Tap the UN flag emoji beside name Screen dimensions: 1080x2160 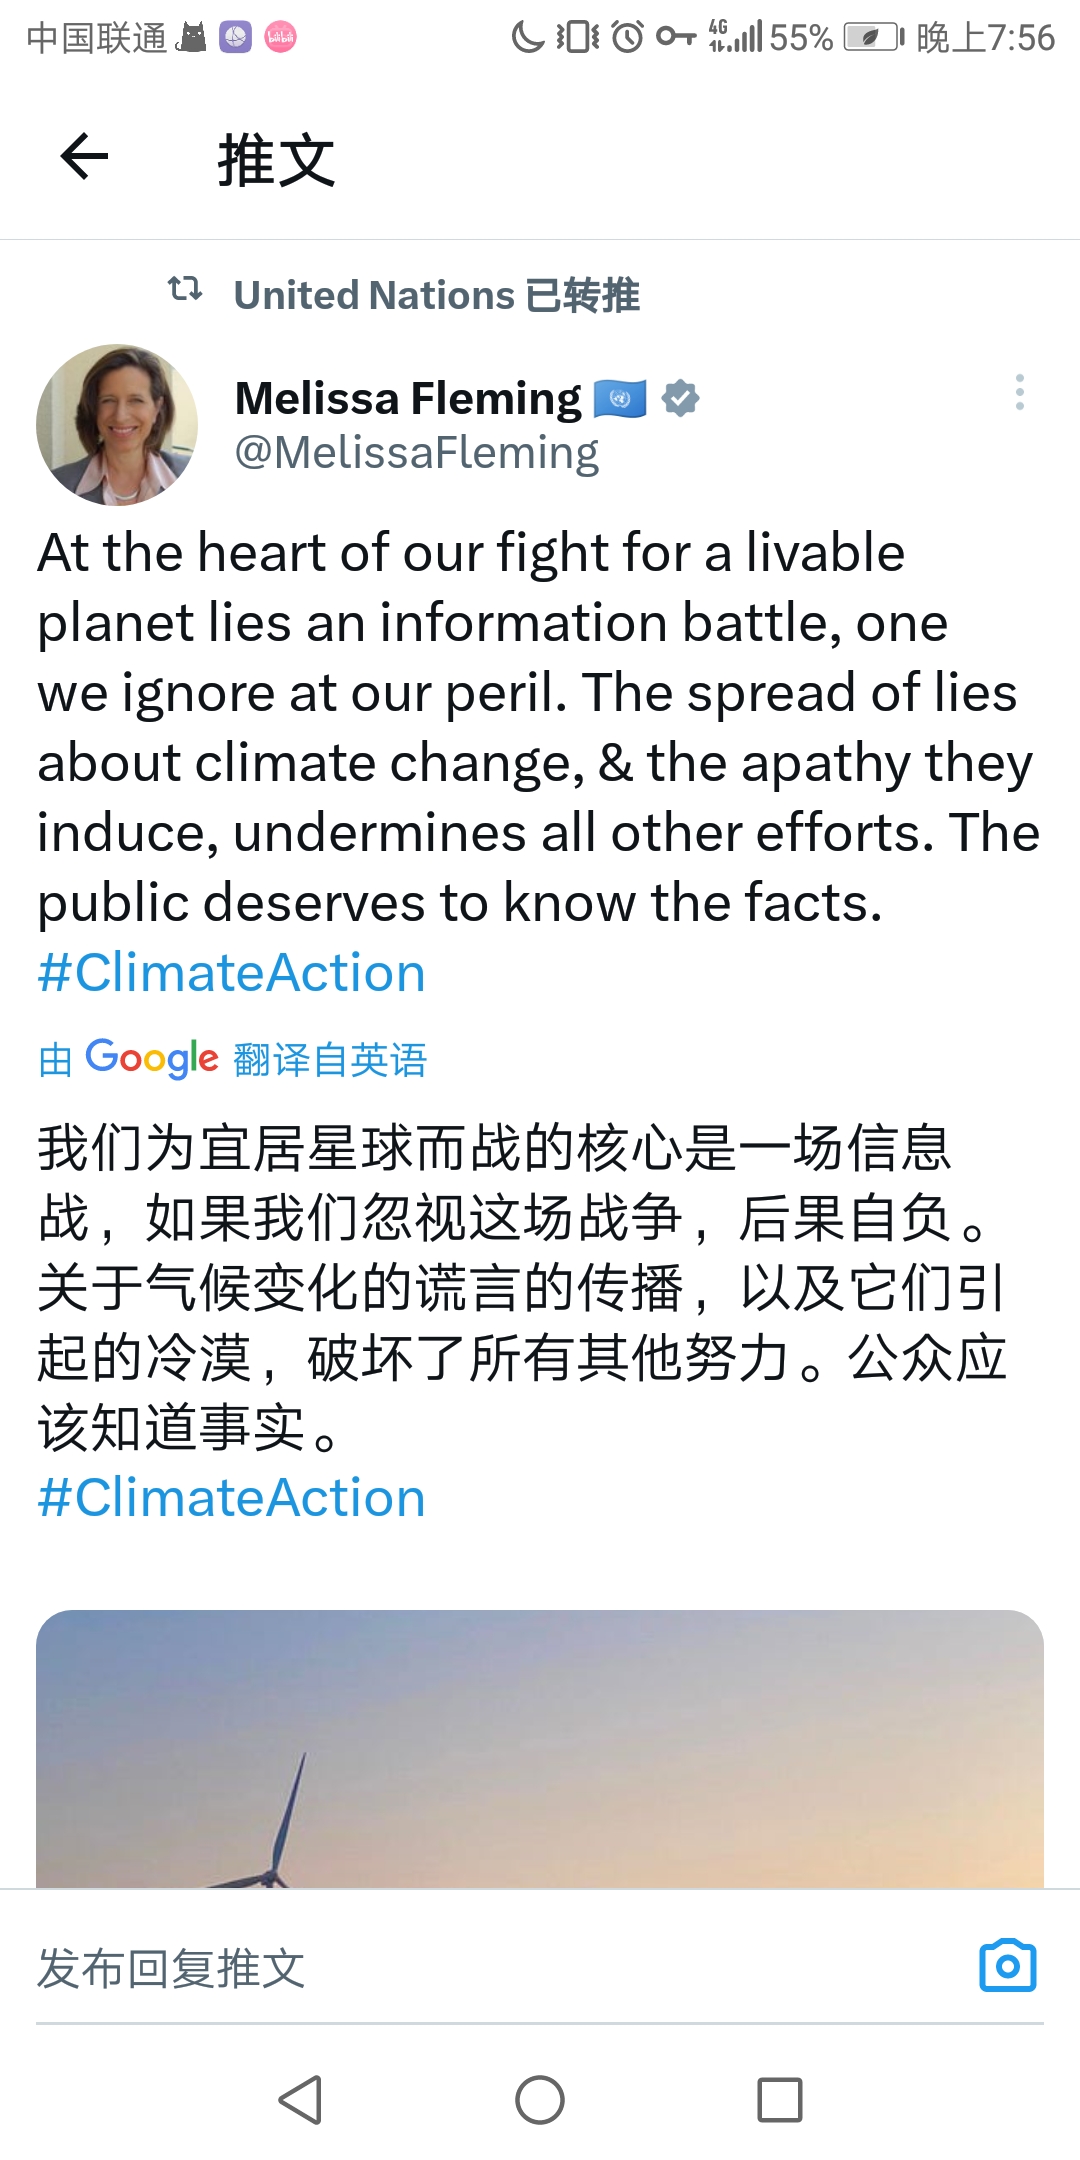tap(620, 398)
